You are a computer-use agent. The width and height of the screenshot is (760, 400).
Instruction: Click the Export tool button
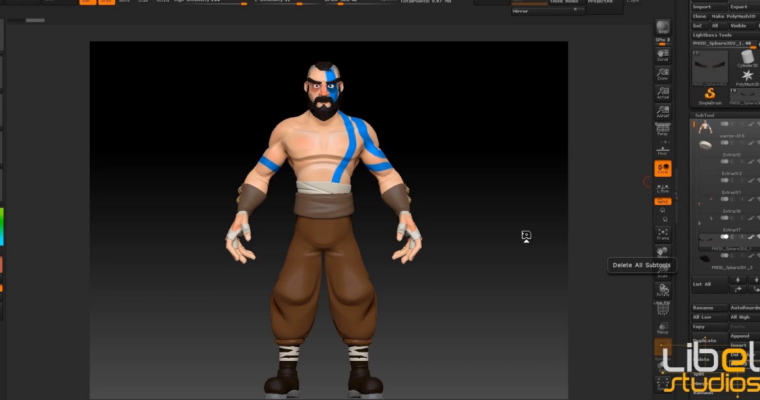[744, 7]
